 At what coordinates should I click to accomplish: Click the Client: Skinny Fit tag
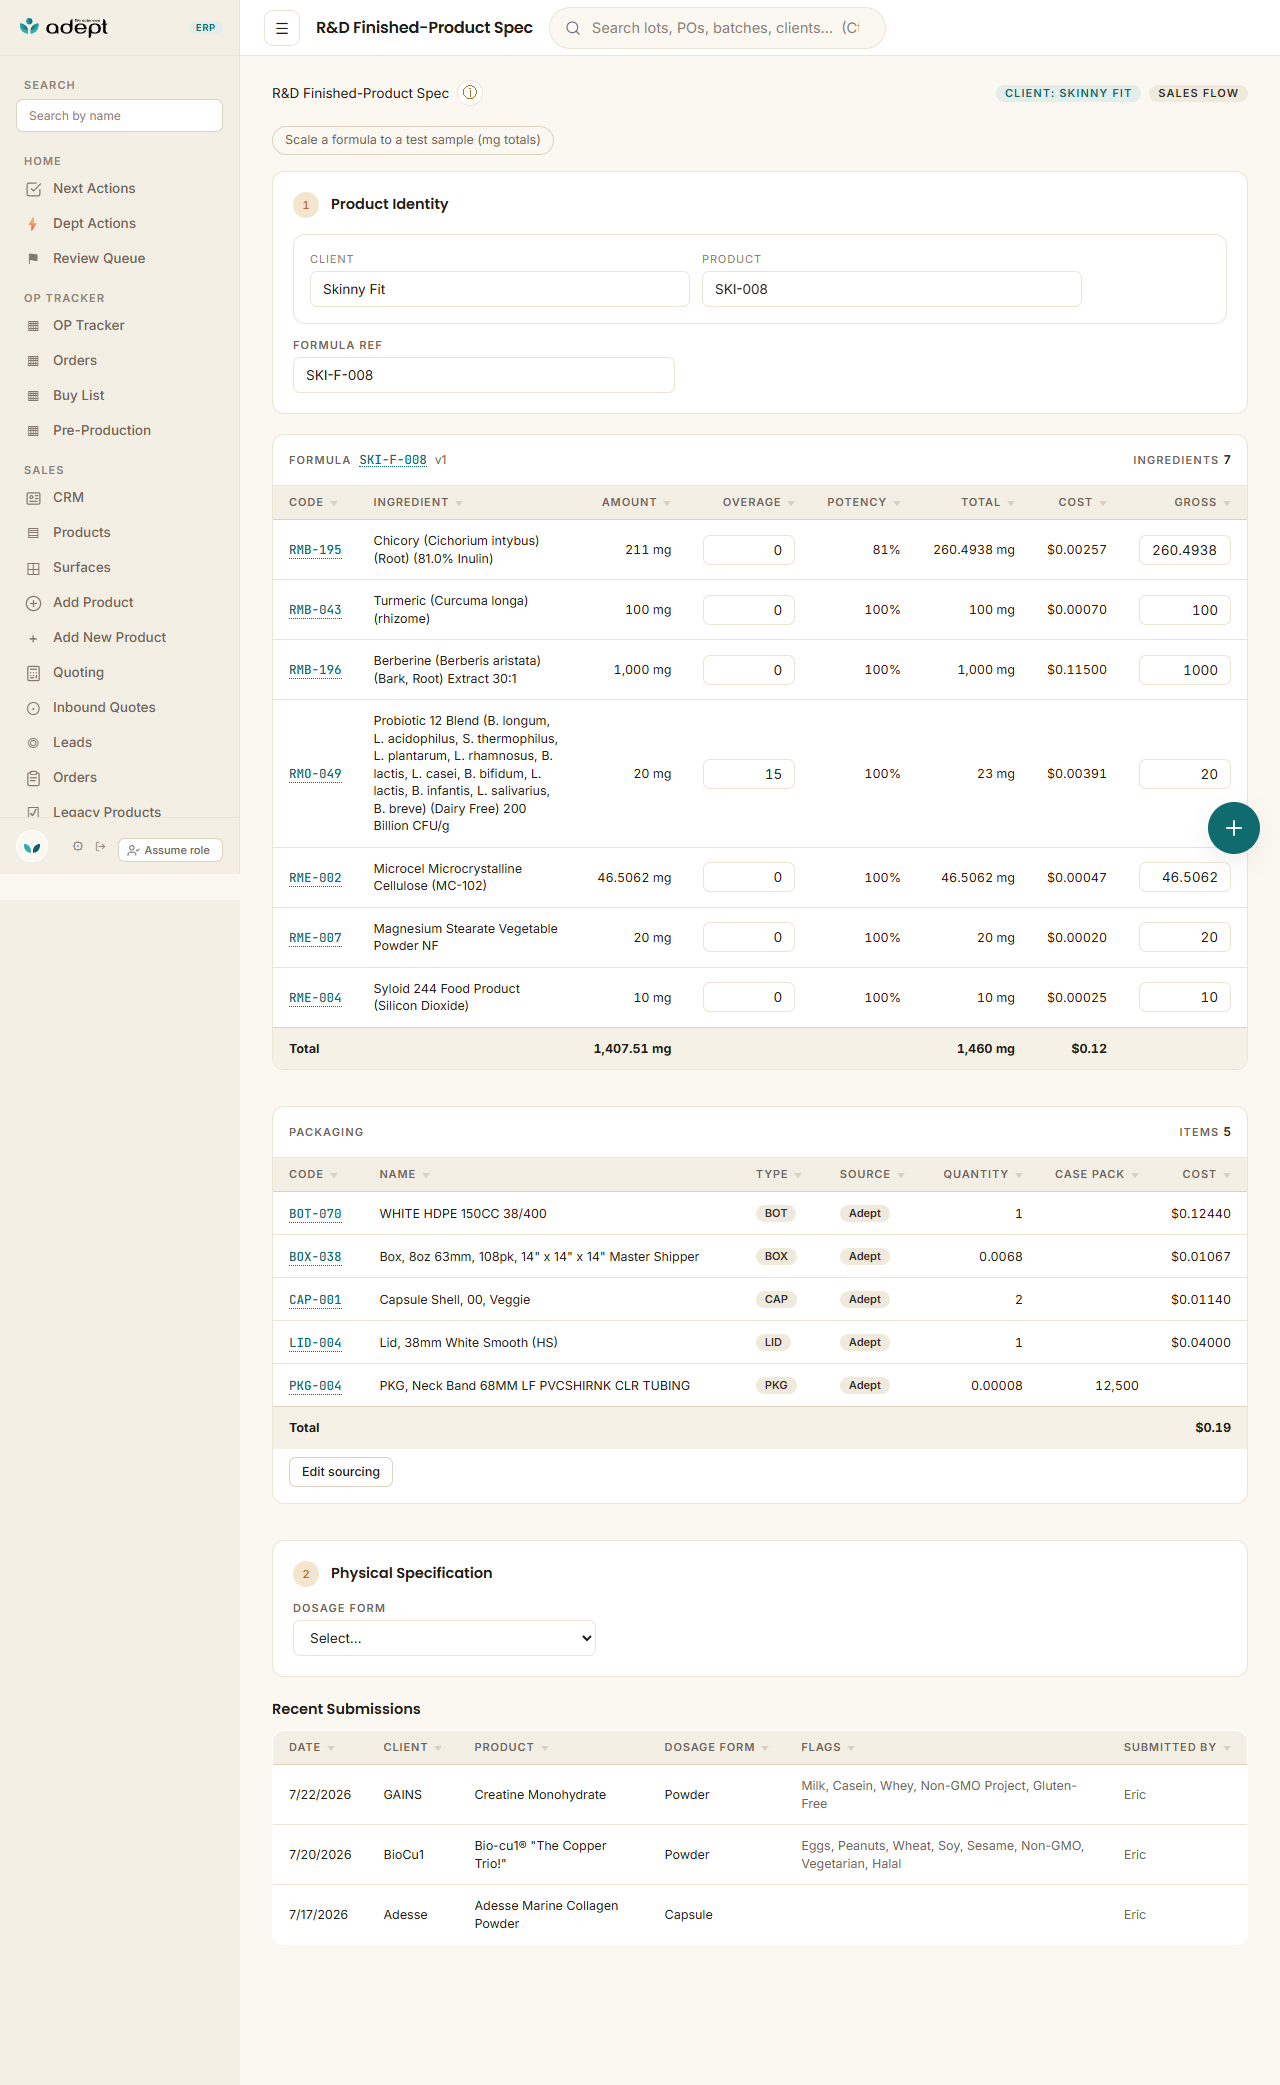point(1068,93)
